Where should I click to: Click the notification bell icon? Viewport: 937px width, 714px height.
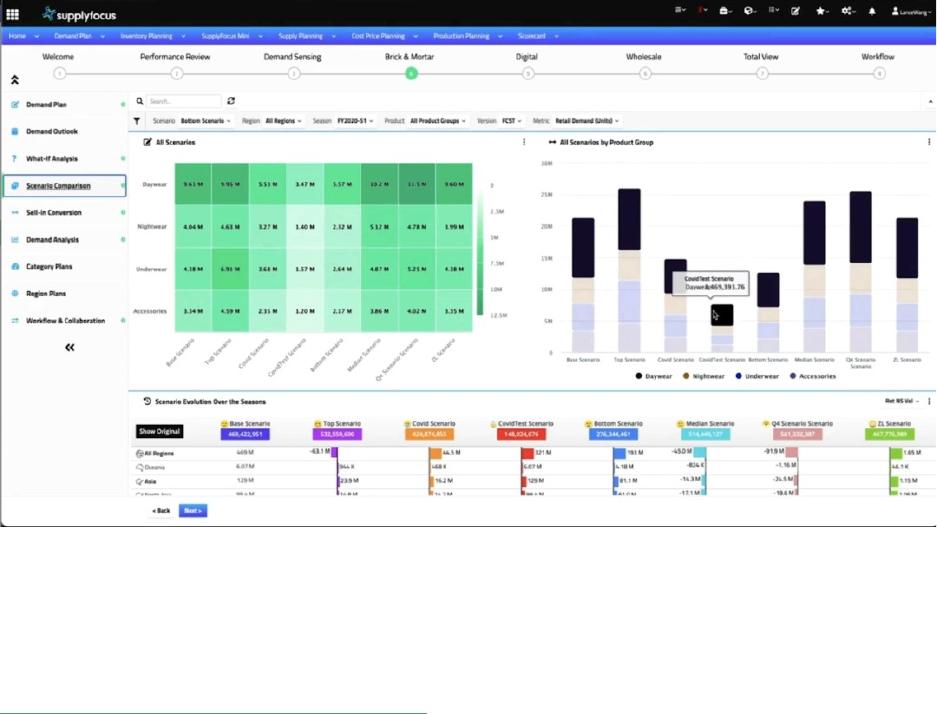[872, 11]
